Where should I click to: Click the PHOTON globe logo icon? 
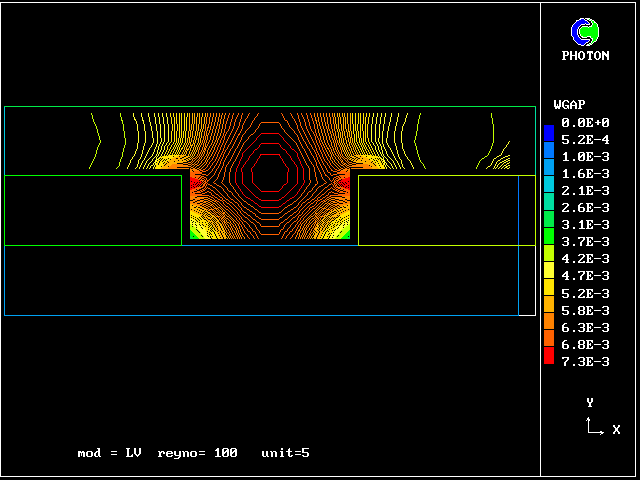point(584,32)
